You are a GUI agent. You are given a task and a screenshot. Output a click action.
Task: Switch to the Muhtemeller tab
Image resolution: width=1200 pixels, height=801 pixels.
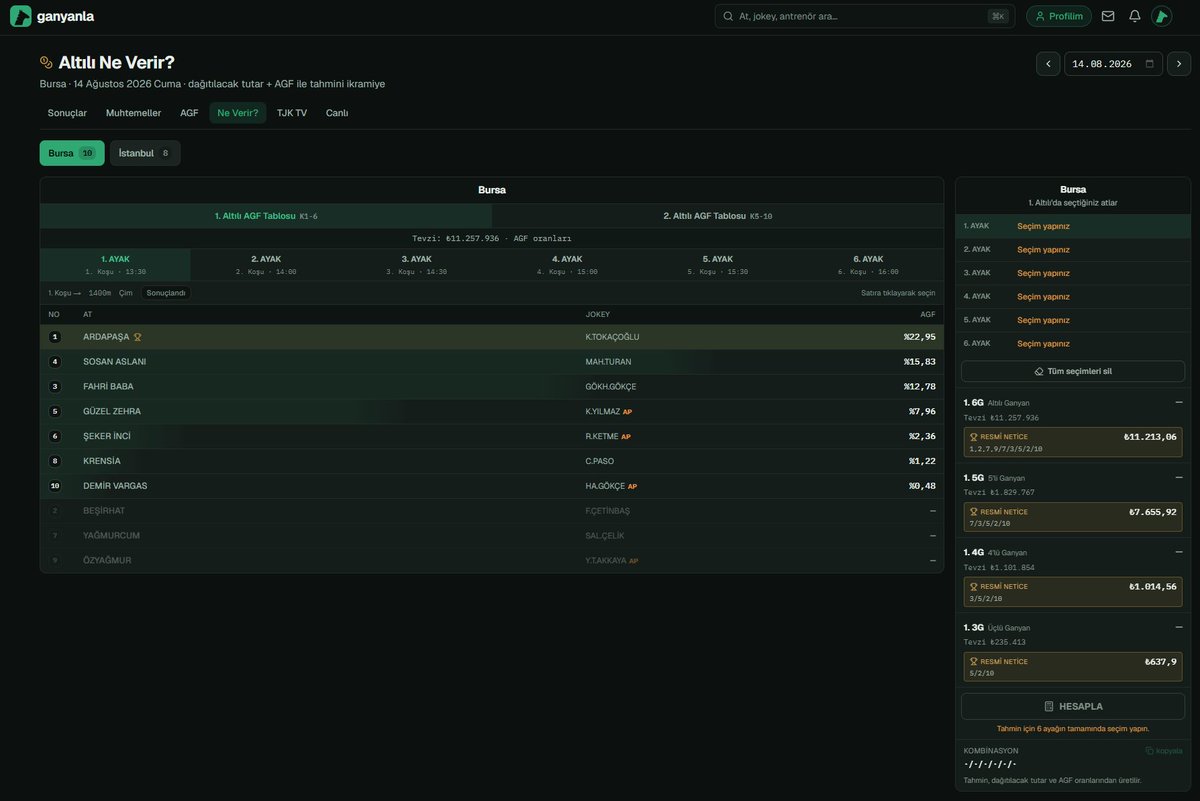pos(133,113)
